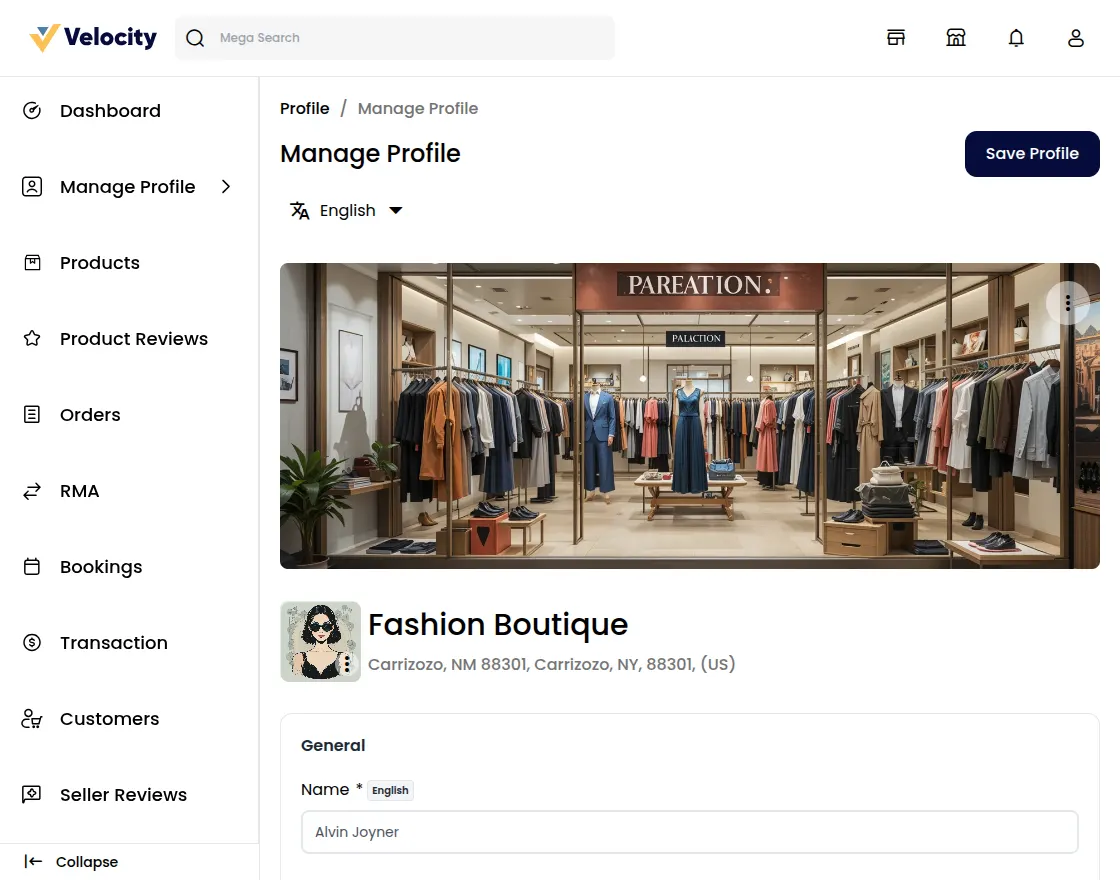Viewport: 1120px width, 880px height.
Task: Click the Velocity logo
Action: click(90, 37)
